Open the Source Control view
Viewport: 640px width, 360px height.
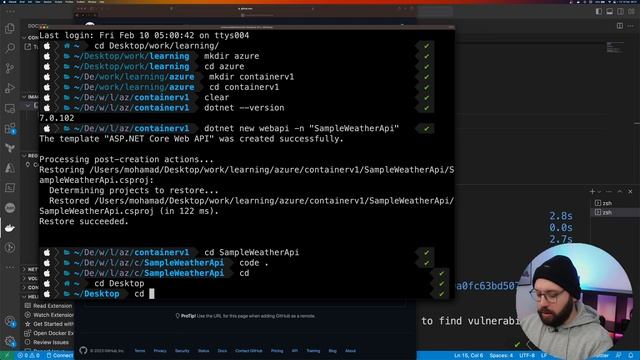click(10, 68)
